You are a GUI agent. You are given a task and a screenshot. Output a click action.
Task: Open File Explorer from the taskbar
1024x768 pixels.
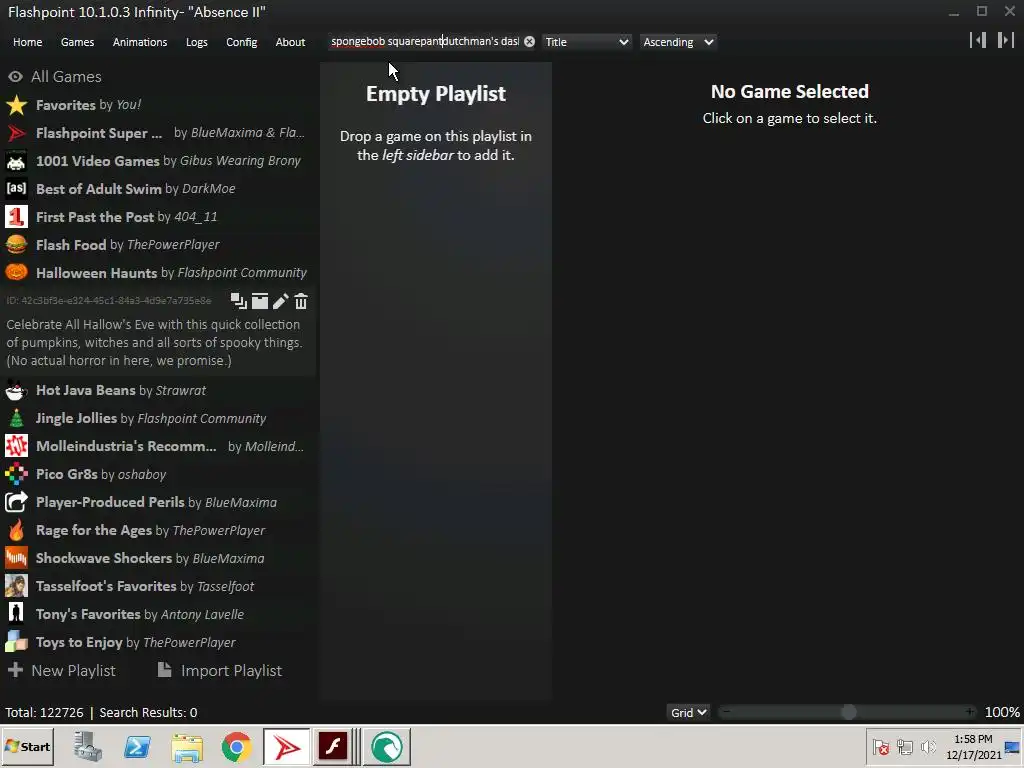[187, 746]
